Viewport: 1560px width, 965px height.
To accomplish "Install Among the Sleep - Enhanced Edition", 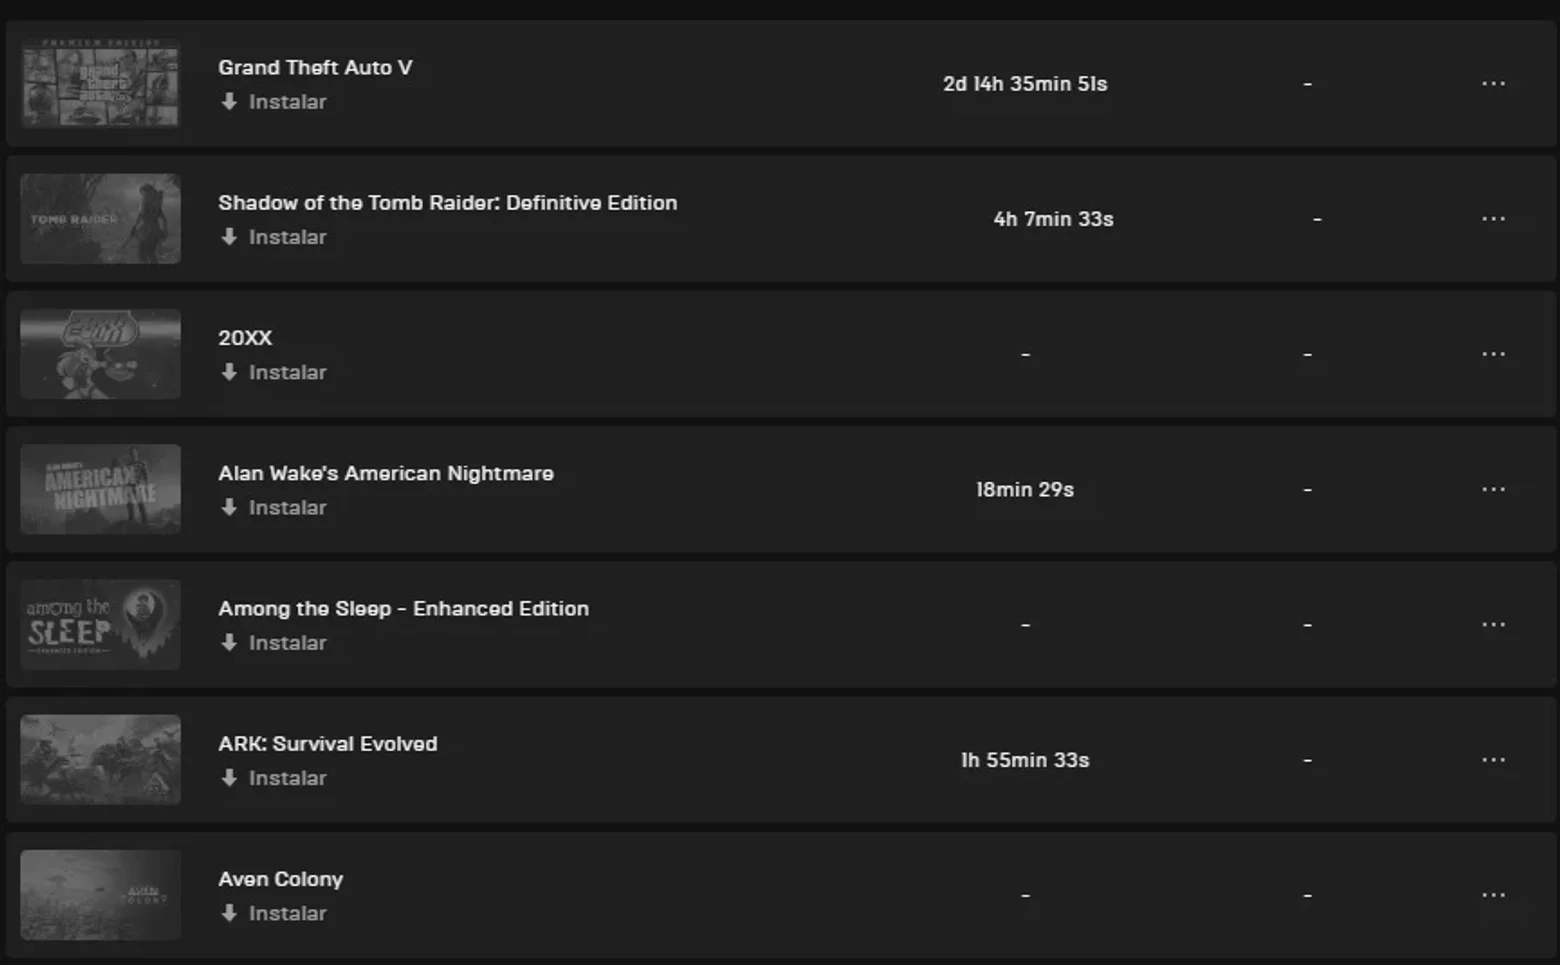I will (274, 643).
